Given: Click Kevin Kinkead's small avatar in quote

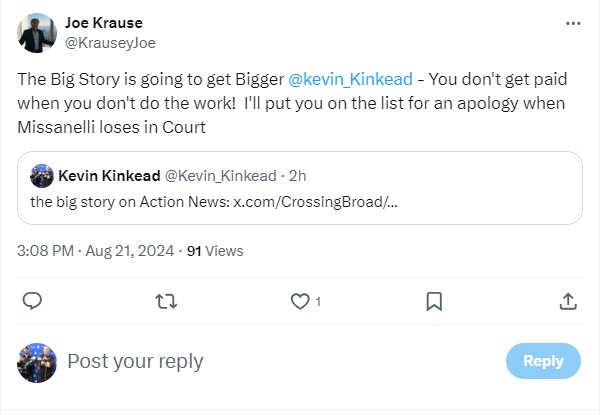Looking at the screenshot, I should (x=43, y=176).
